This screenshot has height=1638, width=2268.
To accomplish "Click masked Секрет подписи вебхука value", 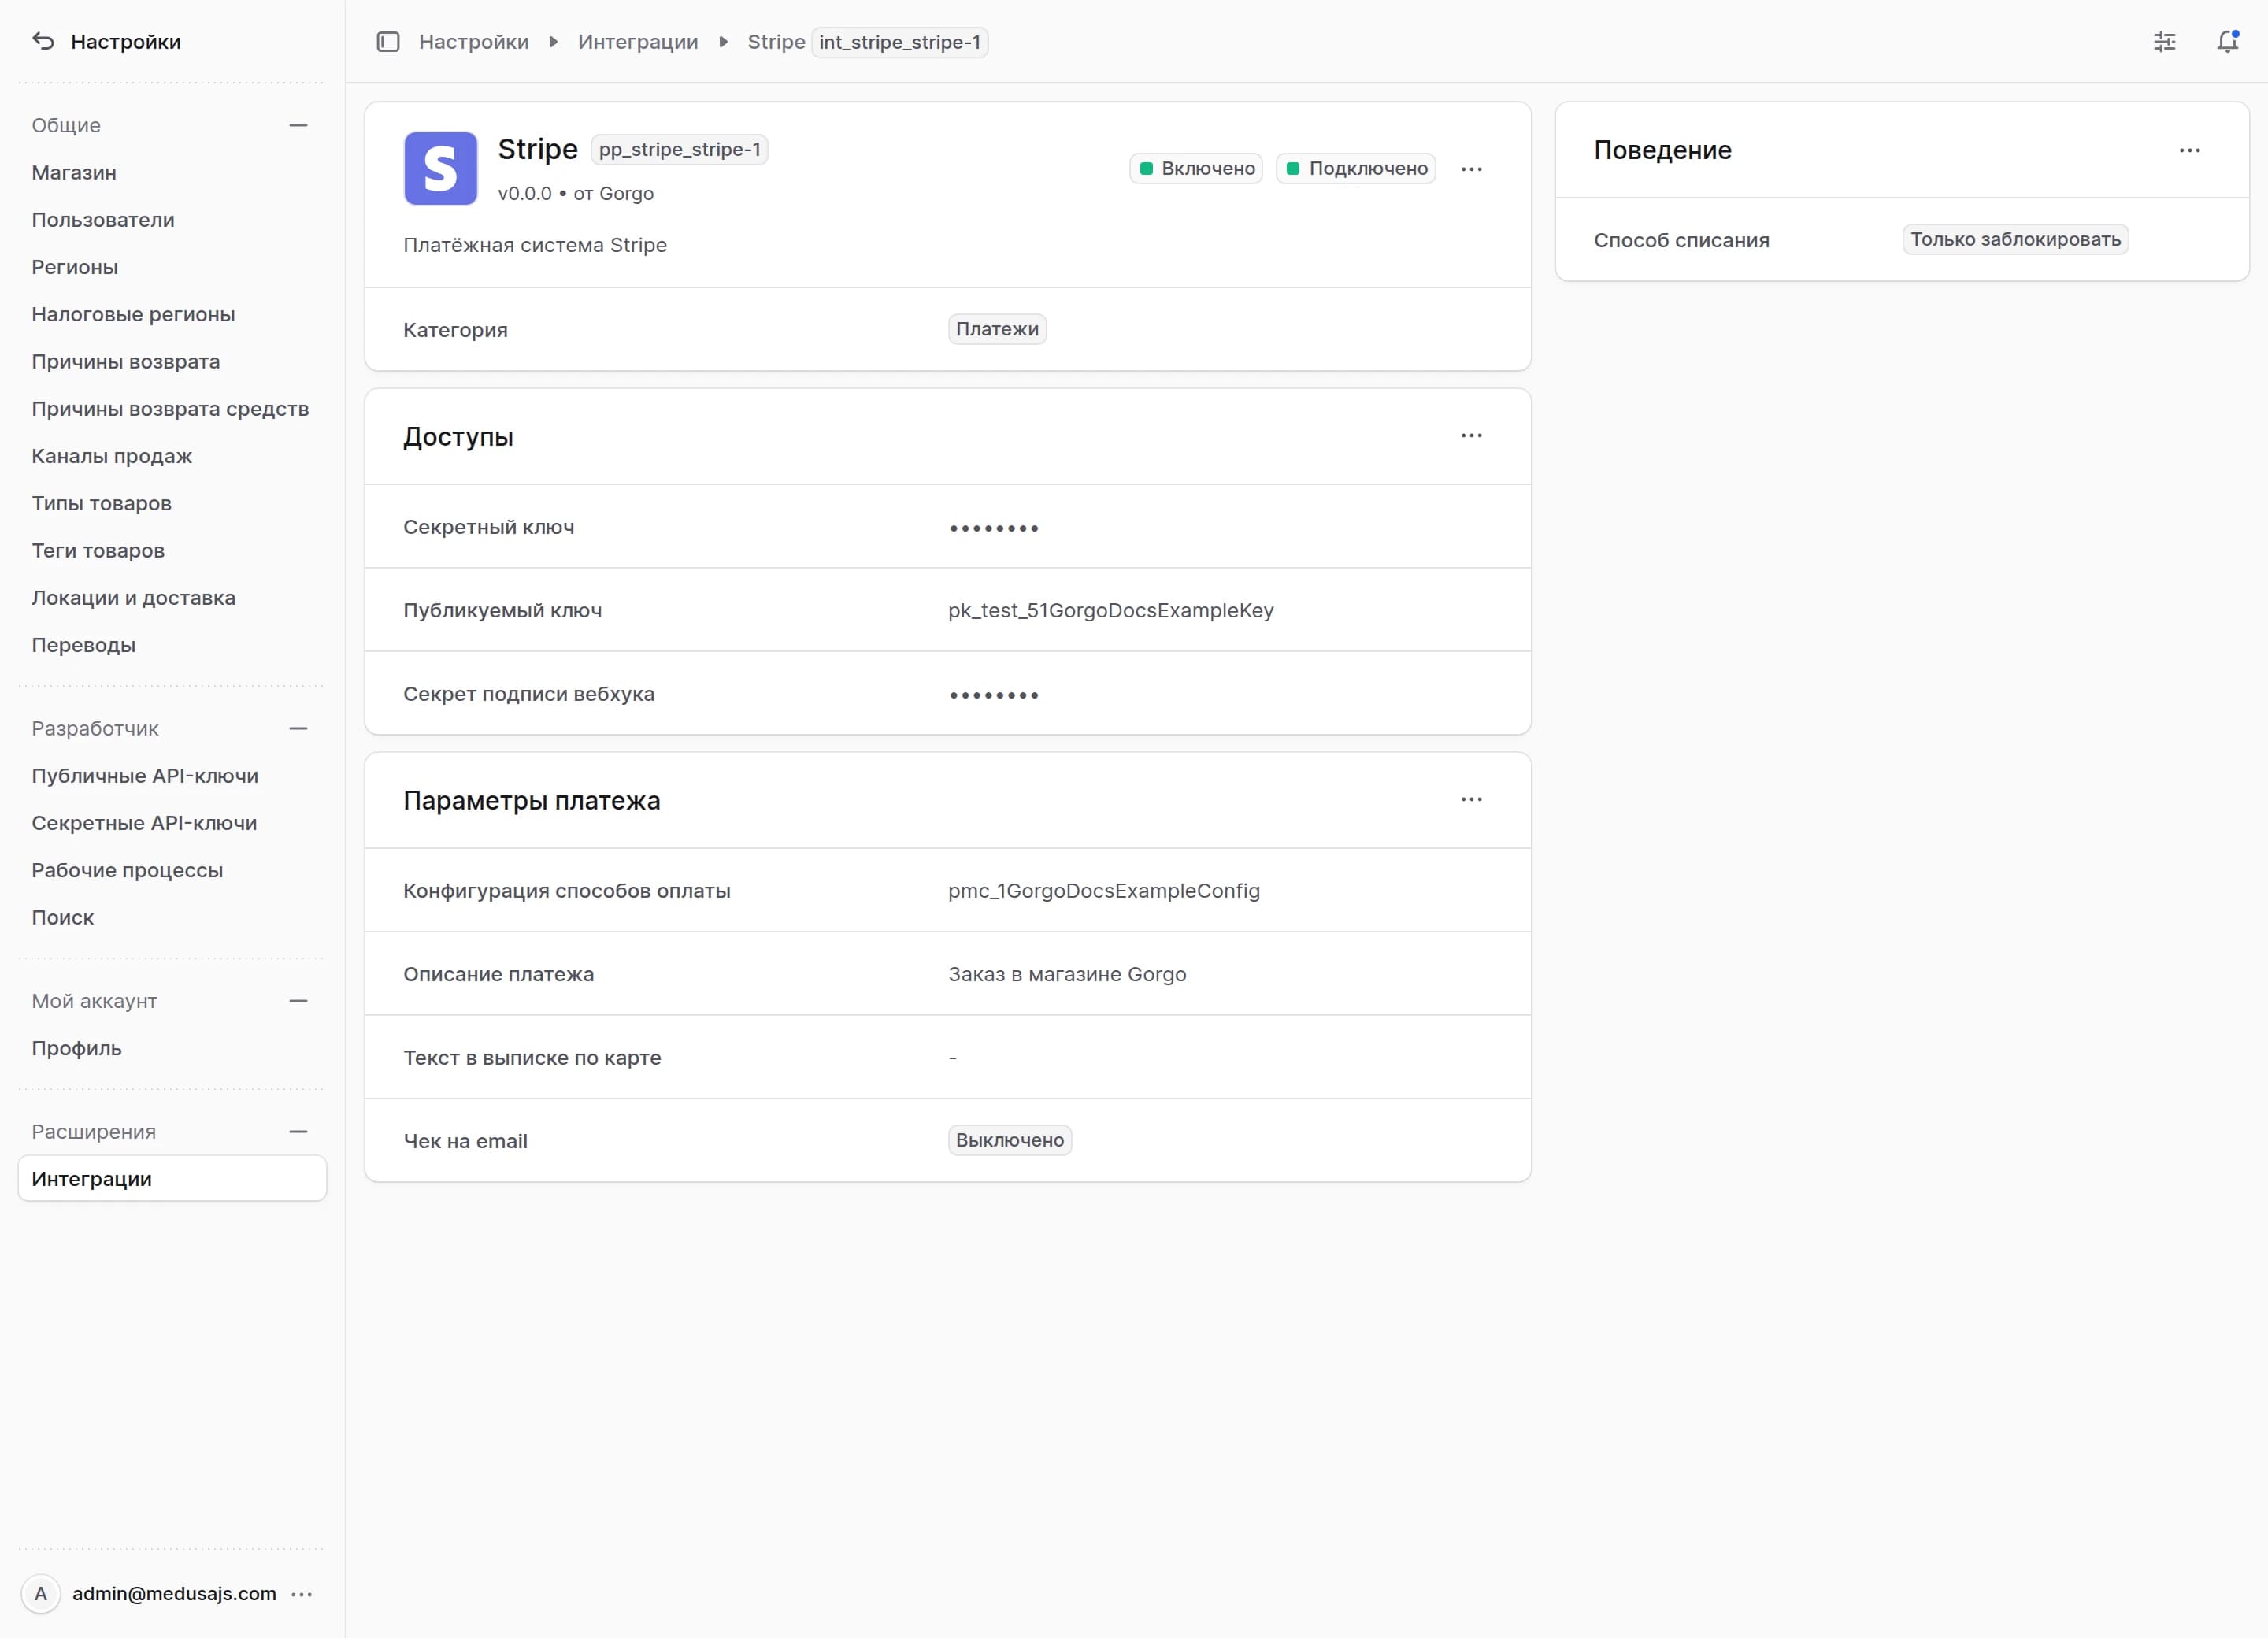I will click(994, 695).
